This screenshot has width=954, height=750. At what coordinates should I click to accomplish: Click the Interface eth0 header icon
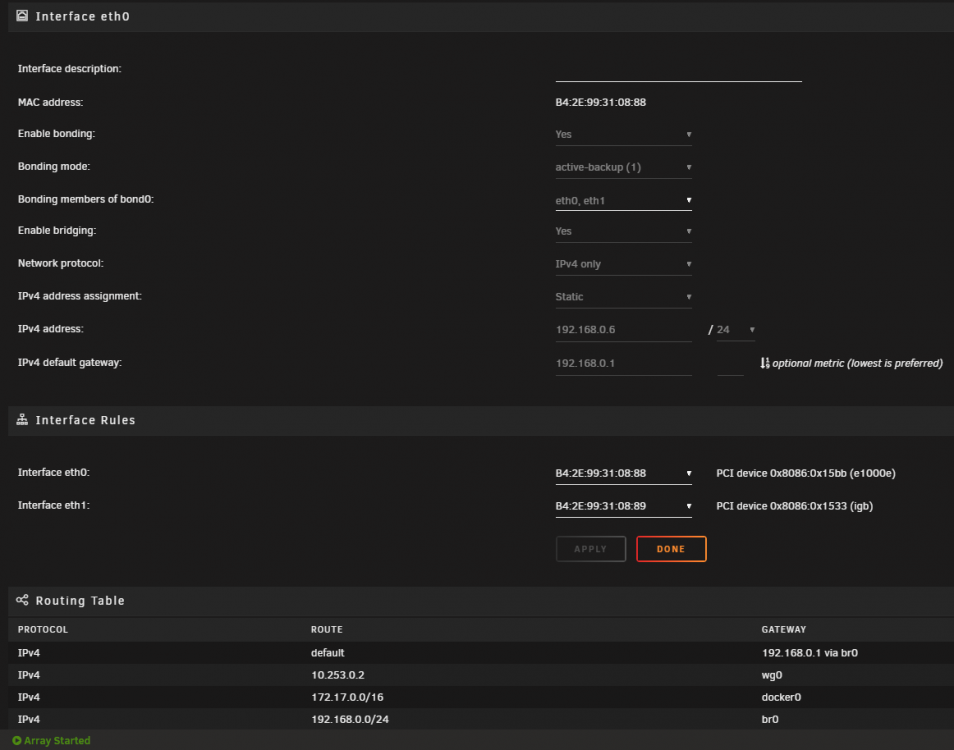tap(22, 16)
